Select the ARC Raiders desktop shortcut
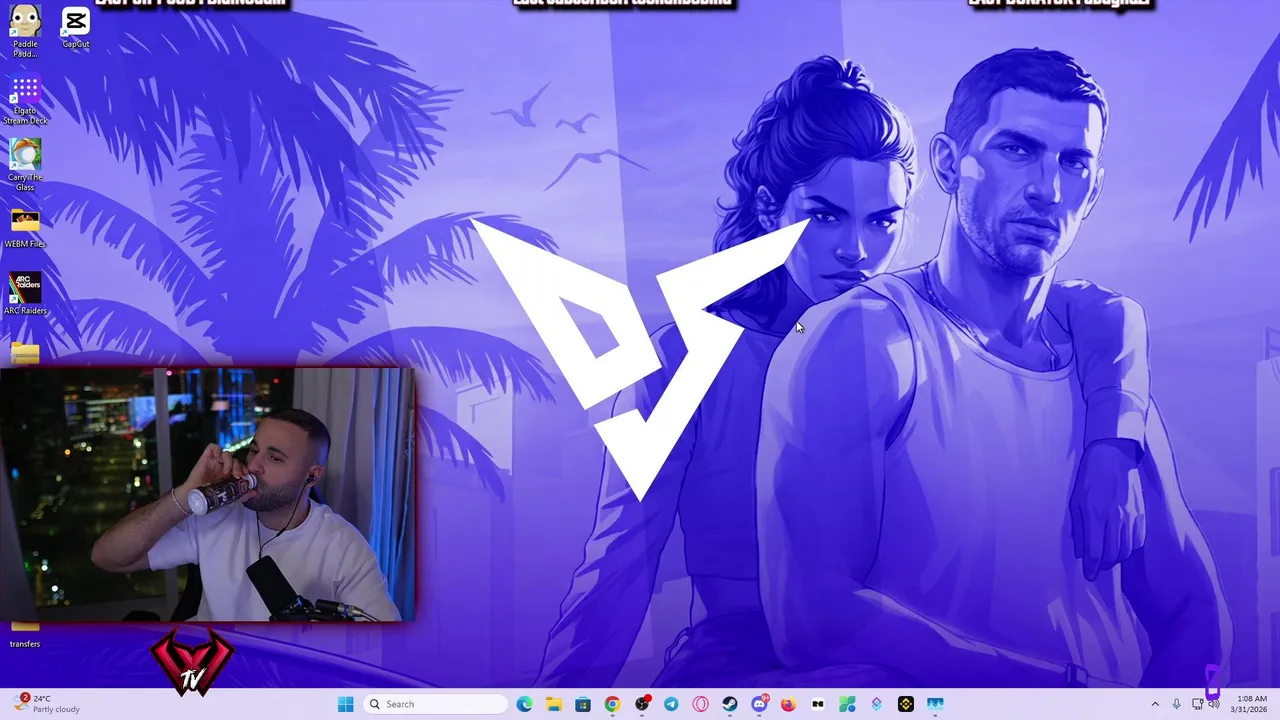This screenshot has height=720, width=1280. (x=25, y=294)
